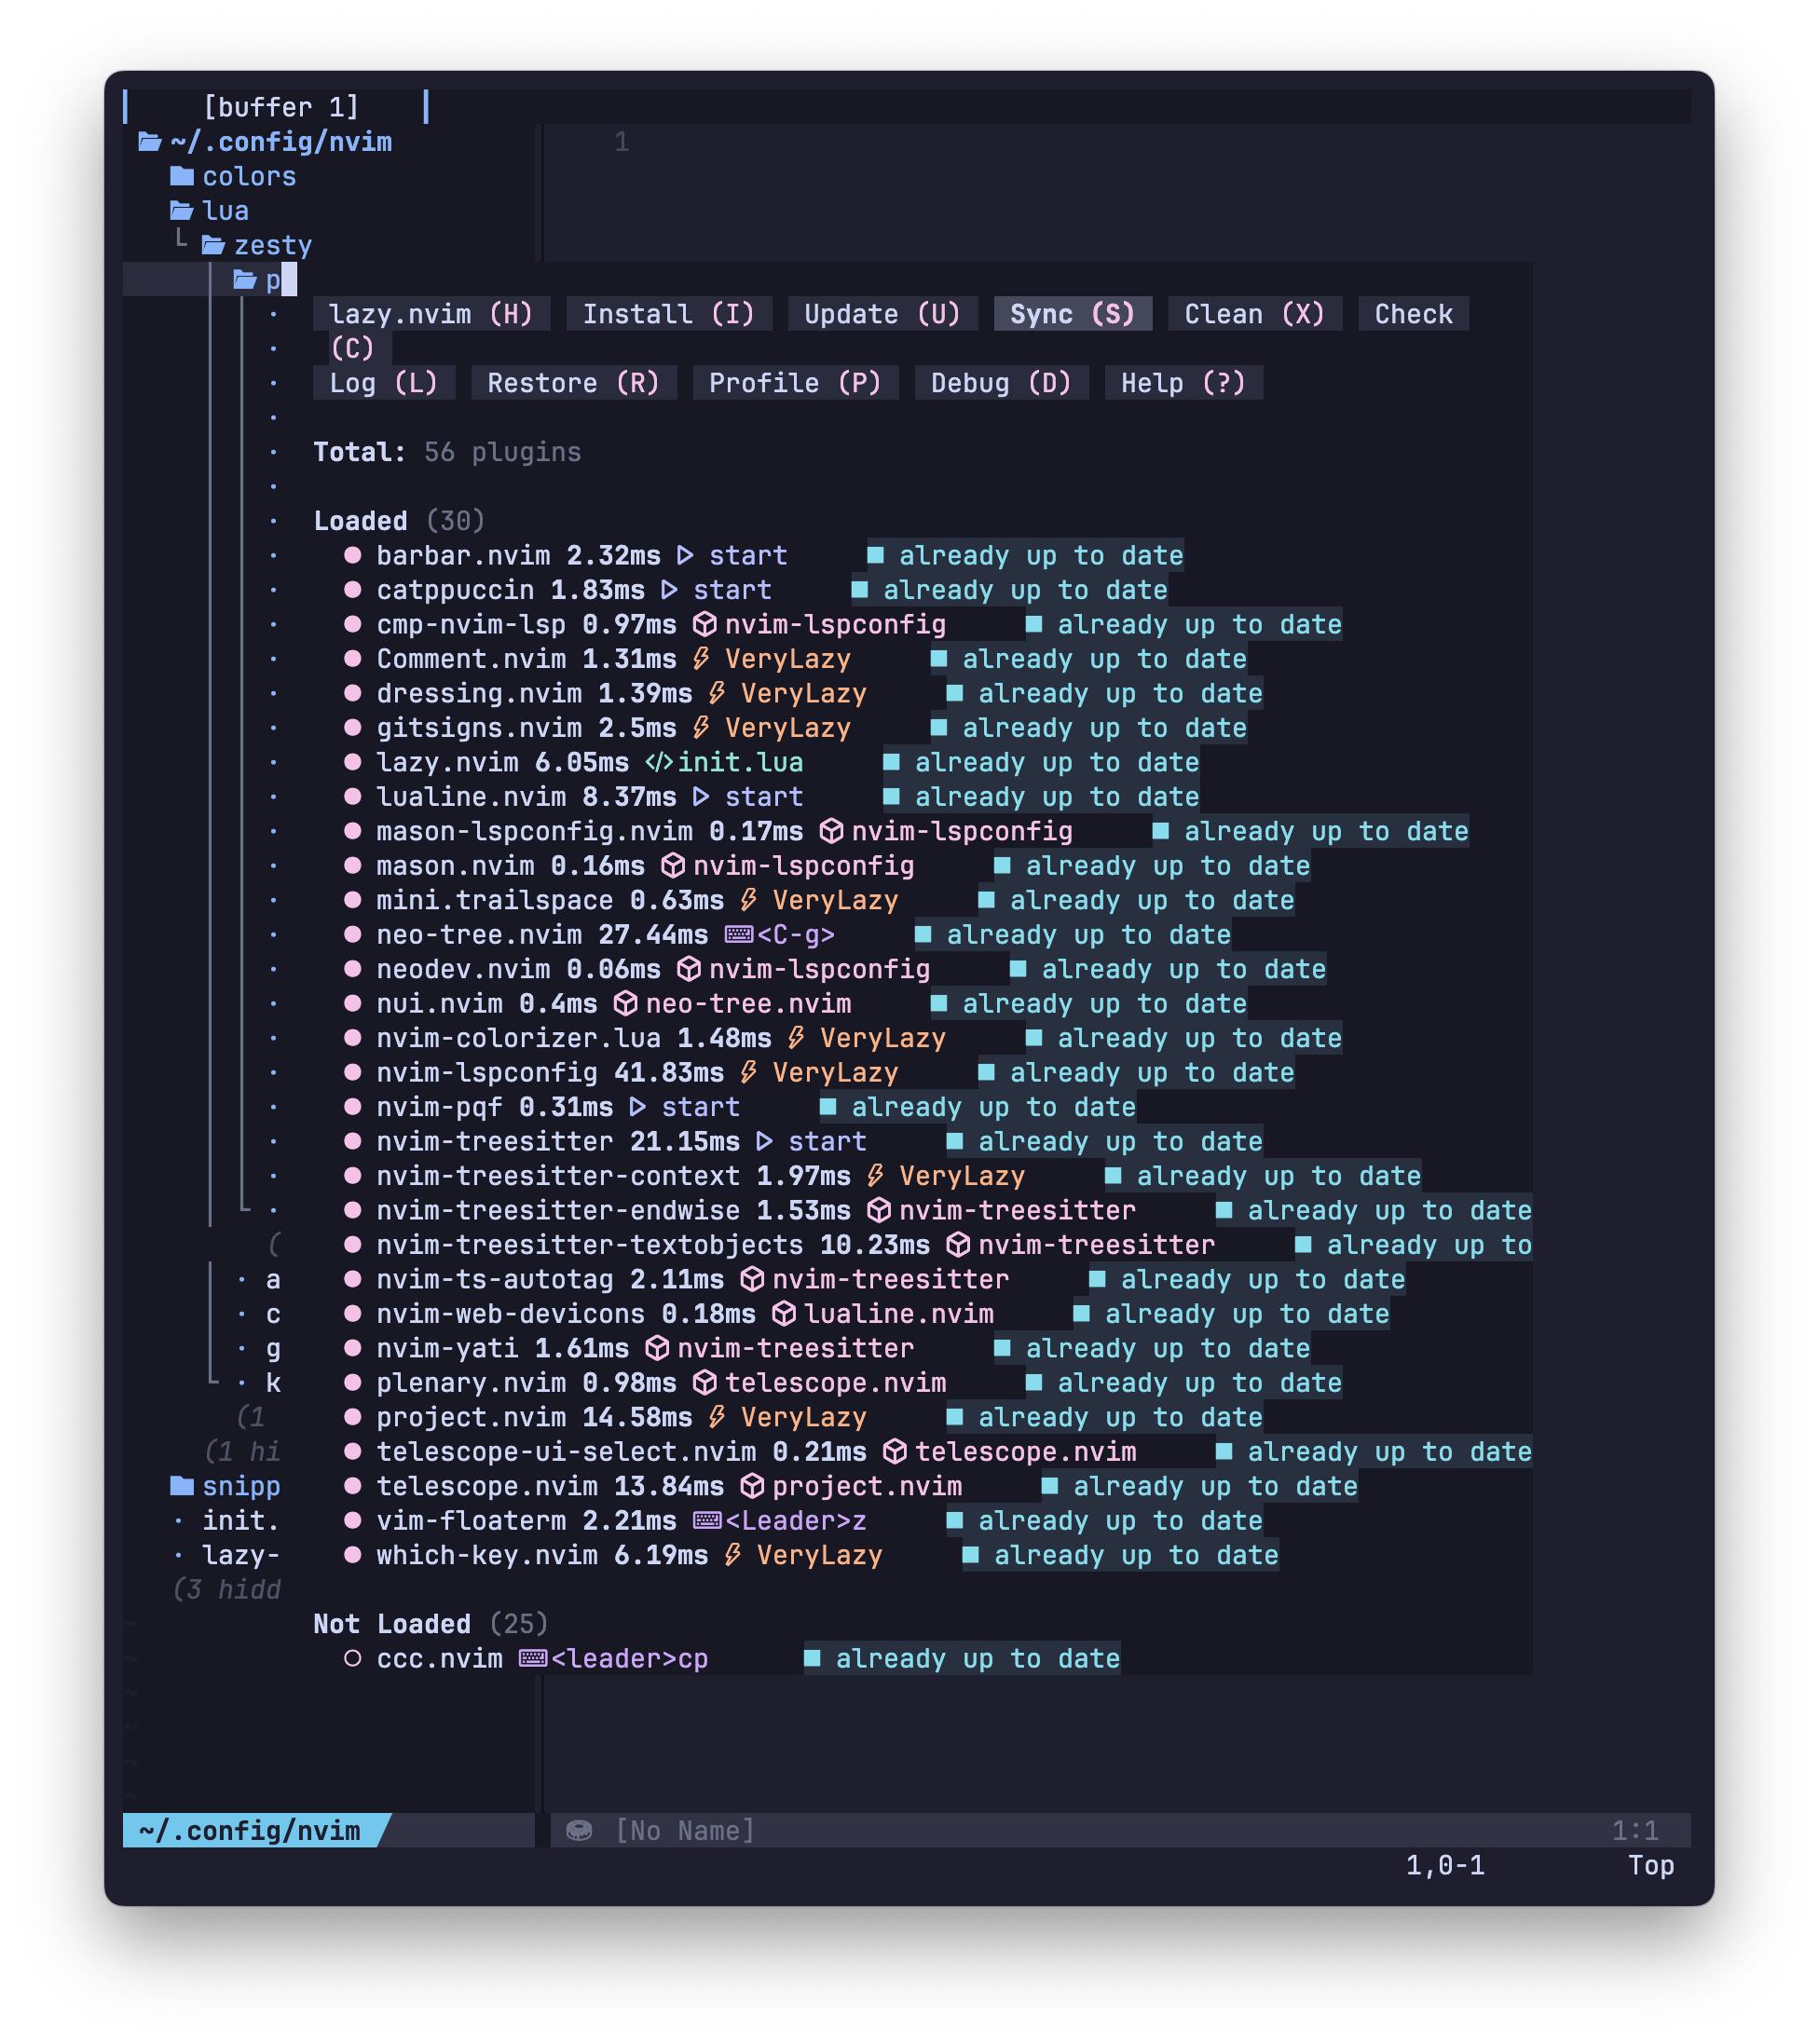Click the ~/.config/nvim statusline segment
This screenshot has height=2044, width=1819.
[x=249, y=1831]
